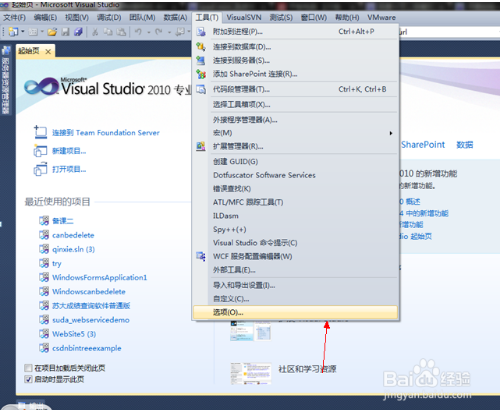
Task: Open the Redo history dropdown arrow
Action: (x=169, y=32)
